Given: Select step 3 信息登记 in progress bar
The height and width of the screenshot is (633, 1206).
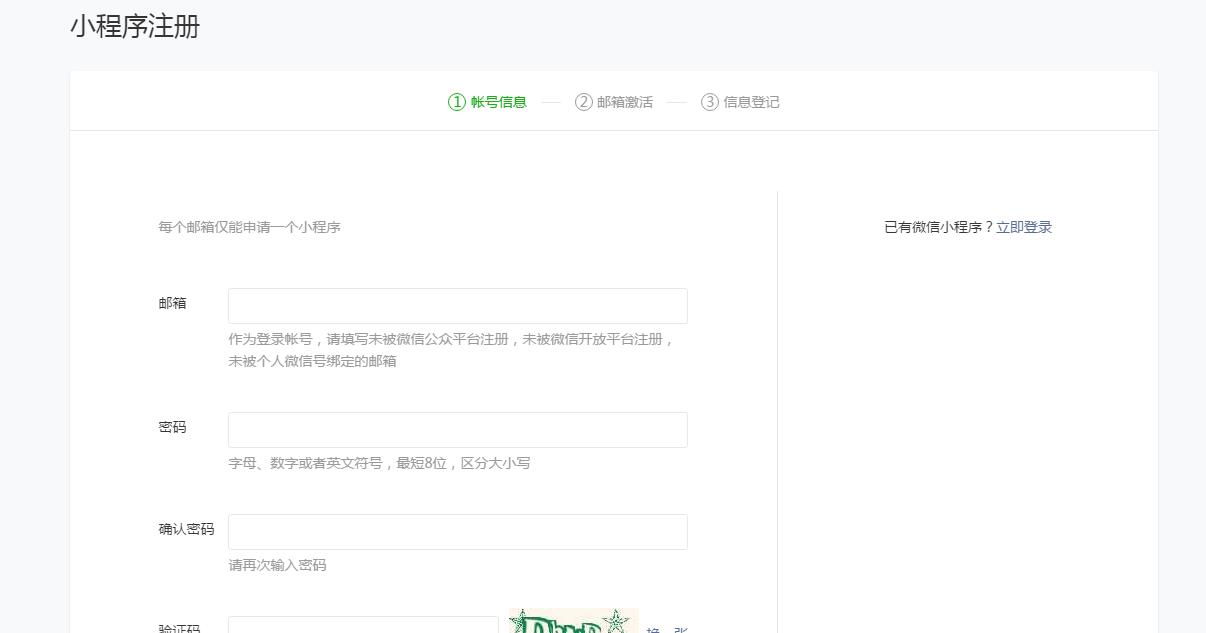Looking at the screenshot, I should (x=740, y=102).
